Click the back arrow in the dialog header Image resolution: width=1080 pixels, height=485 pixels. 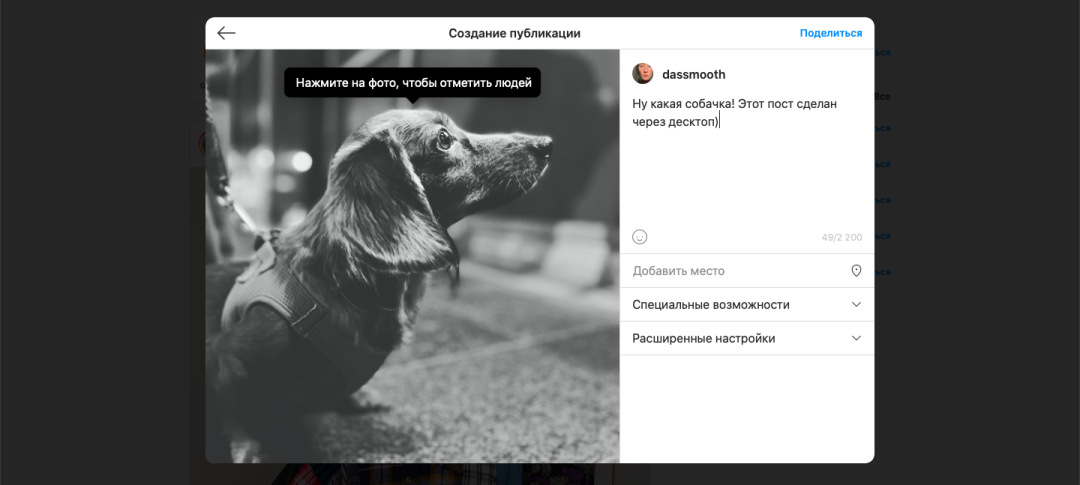point(227,33)
